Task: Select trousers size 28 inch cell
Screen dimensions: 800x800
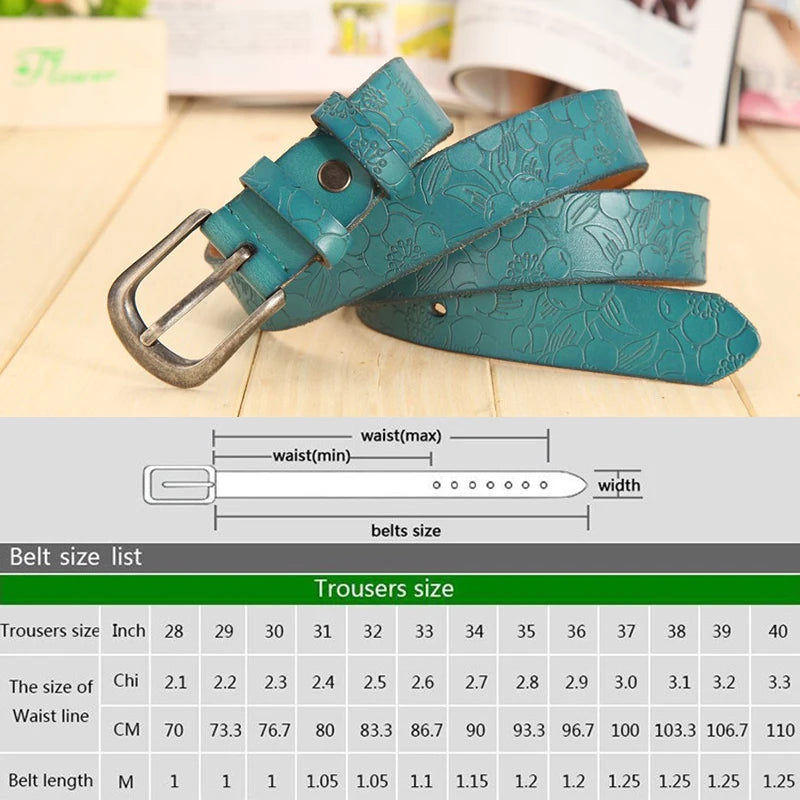Action: (174, 631)
